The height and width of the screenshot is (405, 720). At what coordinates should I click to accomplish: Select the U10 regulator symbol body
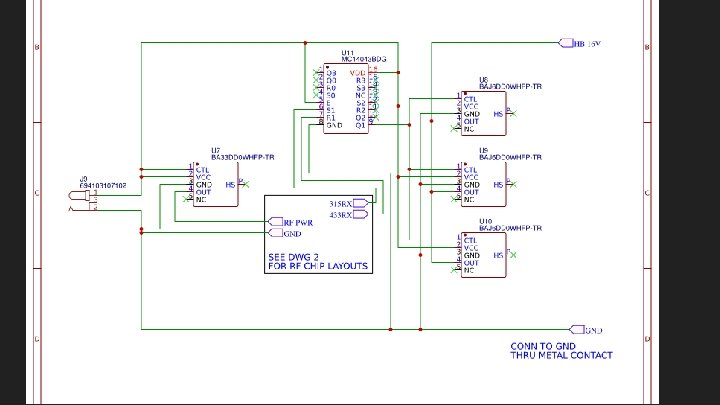tap(484, 255)
